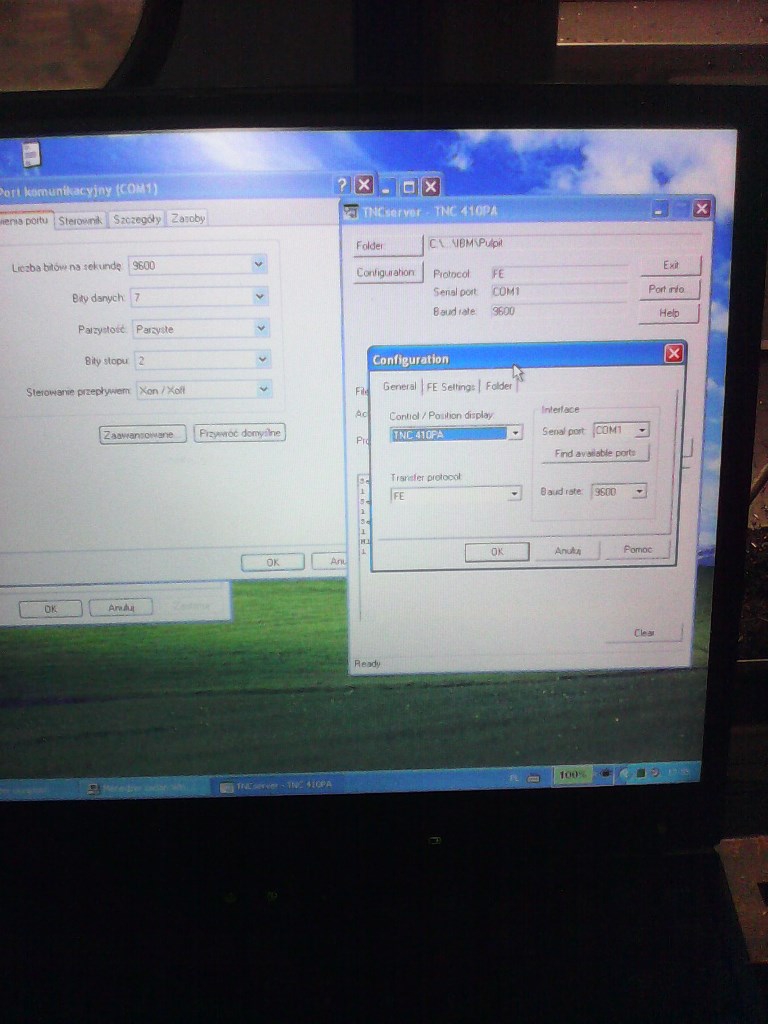The width and height of the screenshot is (768, 1024).
Task: Expand the Baud rate 9600 dropdown in Configuration
Action: [x=618, y=491]
